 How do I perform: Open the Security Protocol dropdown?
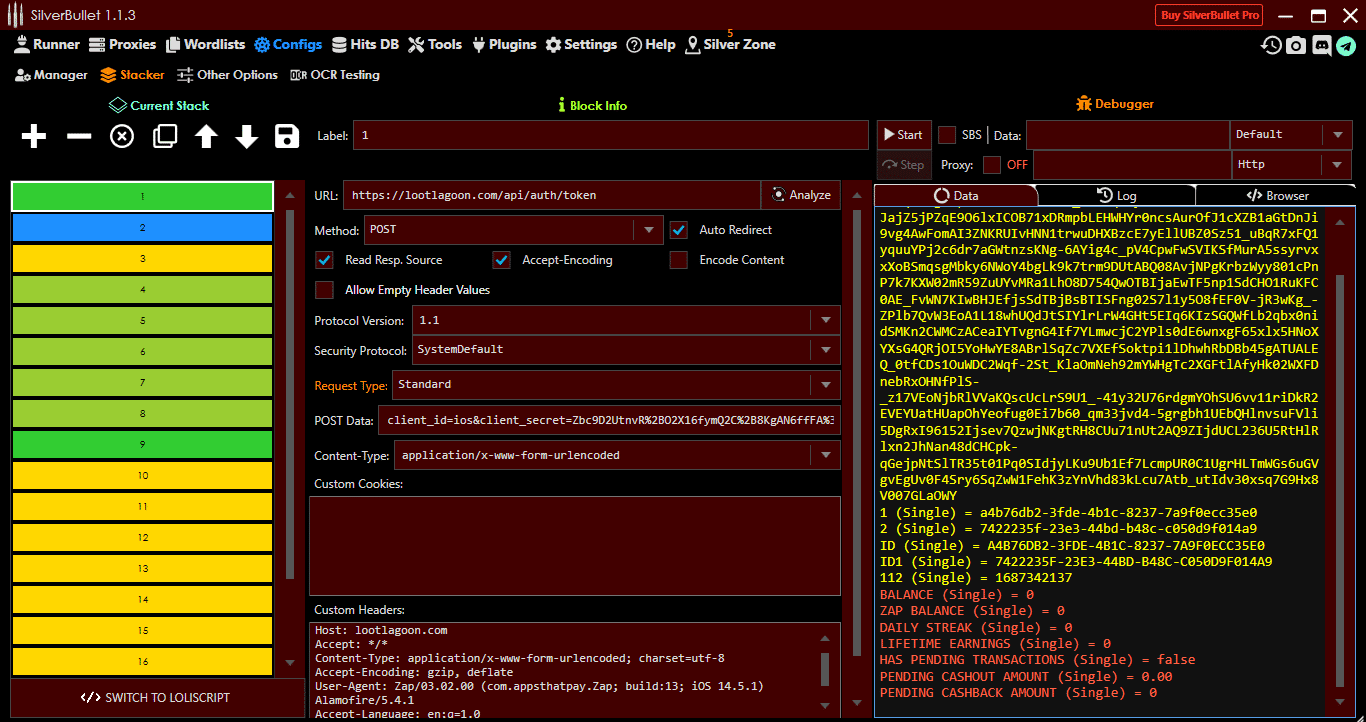[x=826, y=350]
